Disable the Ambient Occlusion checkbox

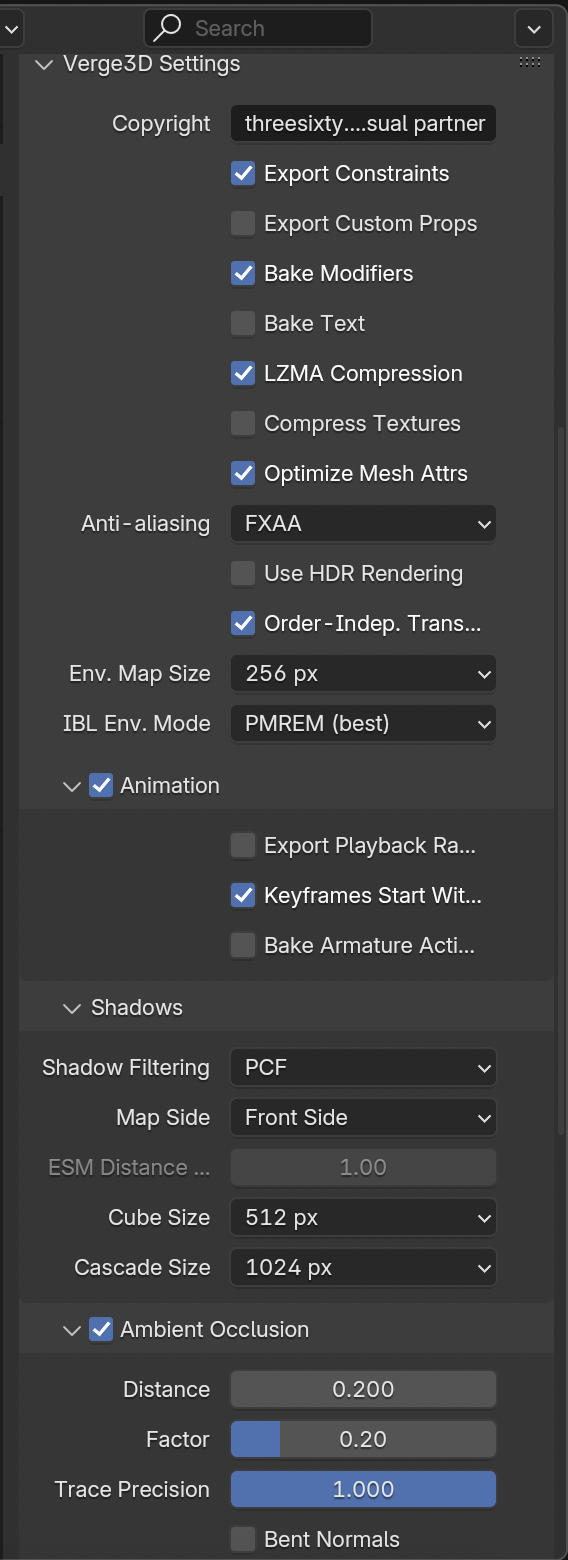[x=101, y=1330]
